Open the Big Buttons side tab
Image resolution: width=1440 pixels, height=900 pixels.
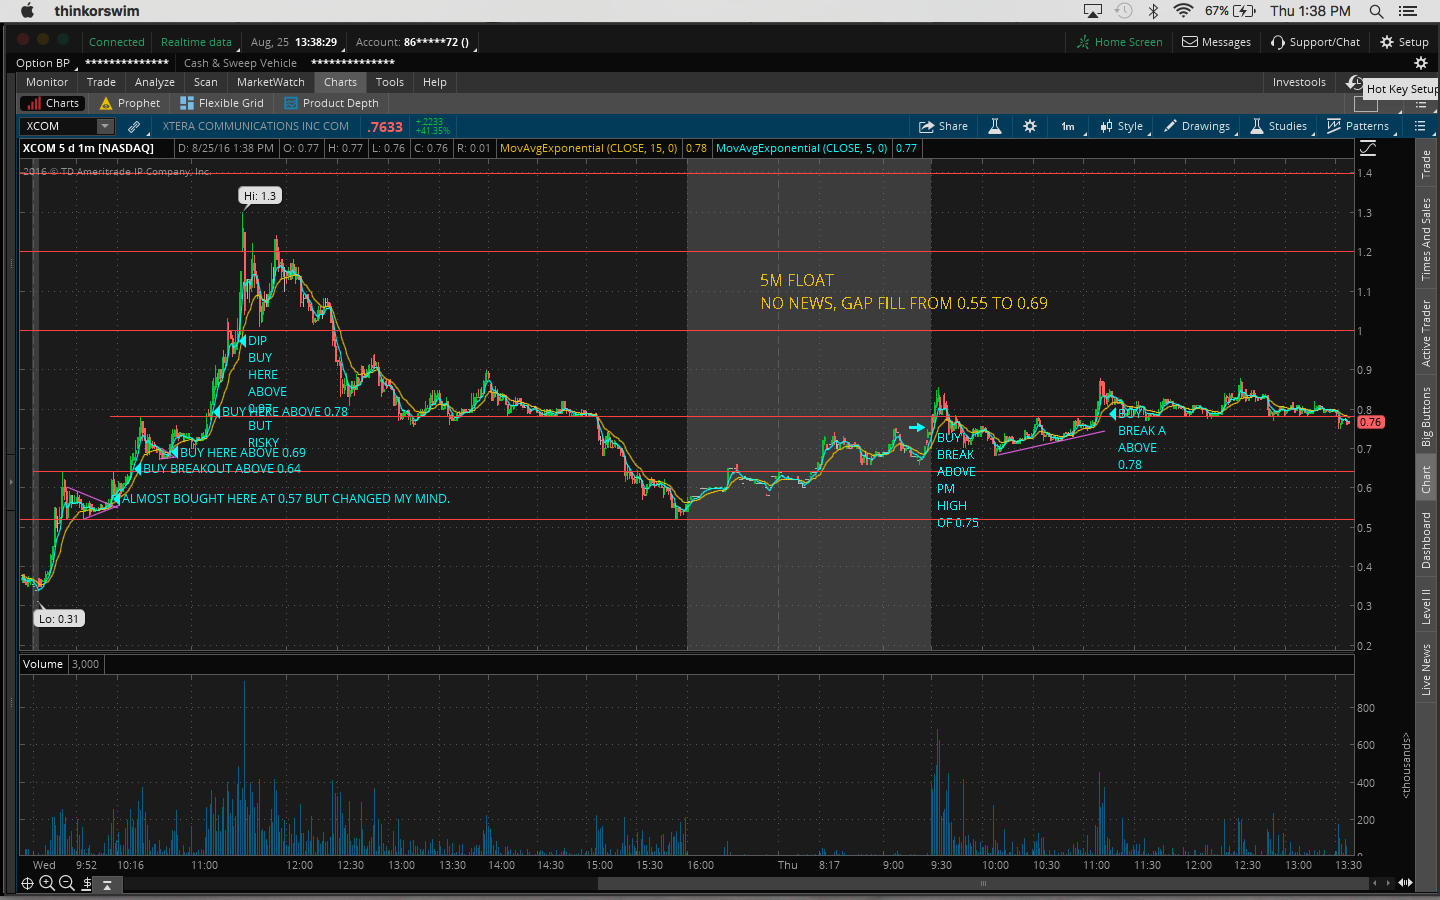pyautogui.click(x=1427, y=417)
